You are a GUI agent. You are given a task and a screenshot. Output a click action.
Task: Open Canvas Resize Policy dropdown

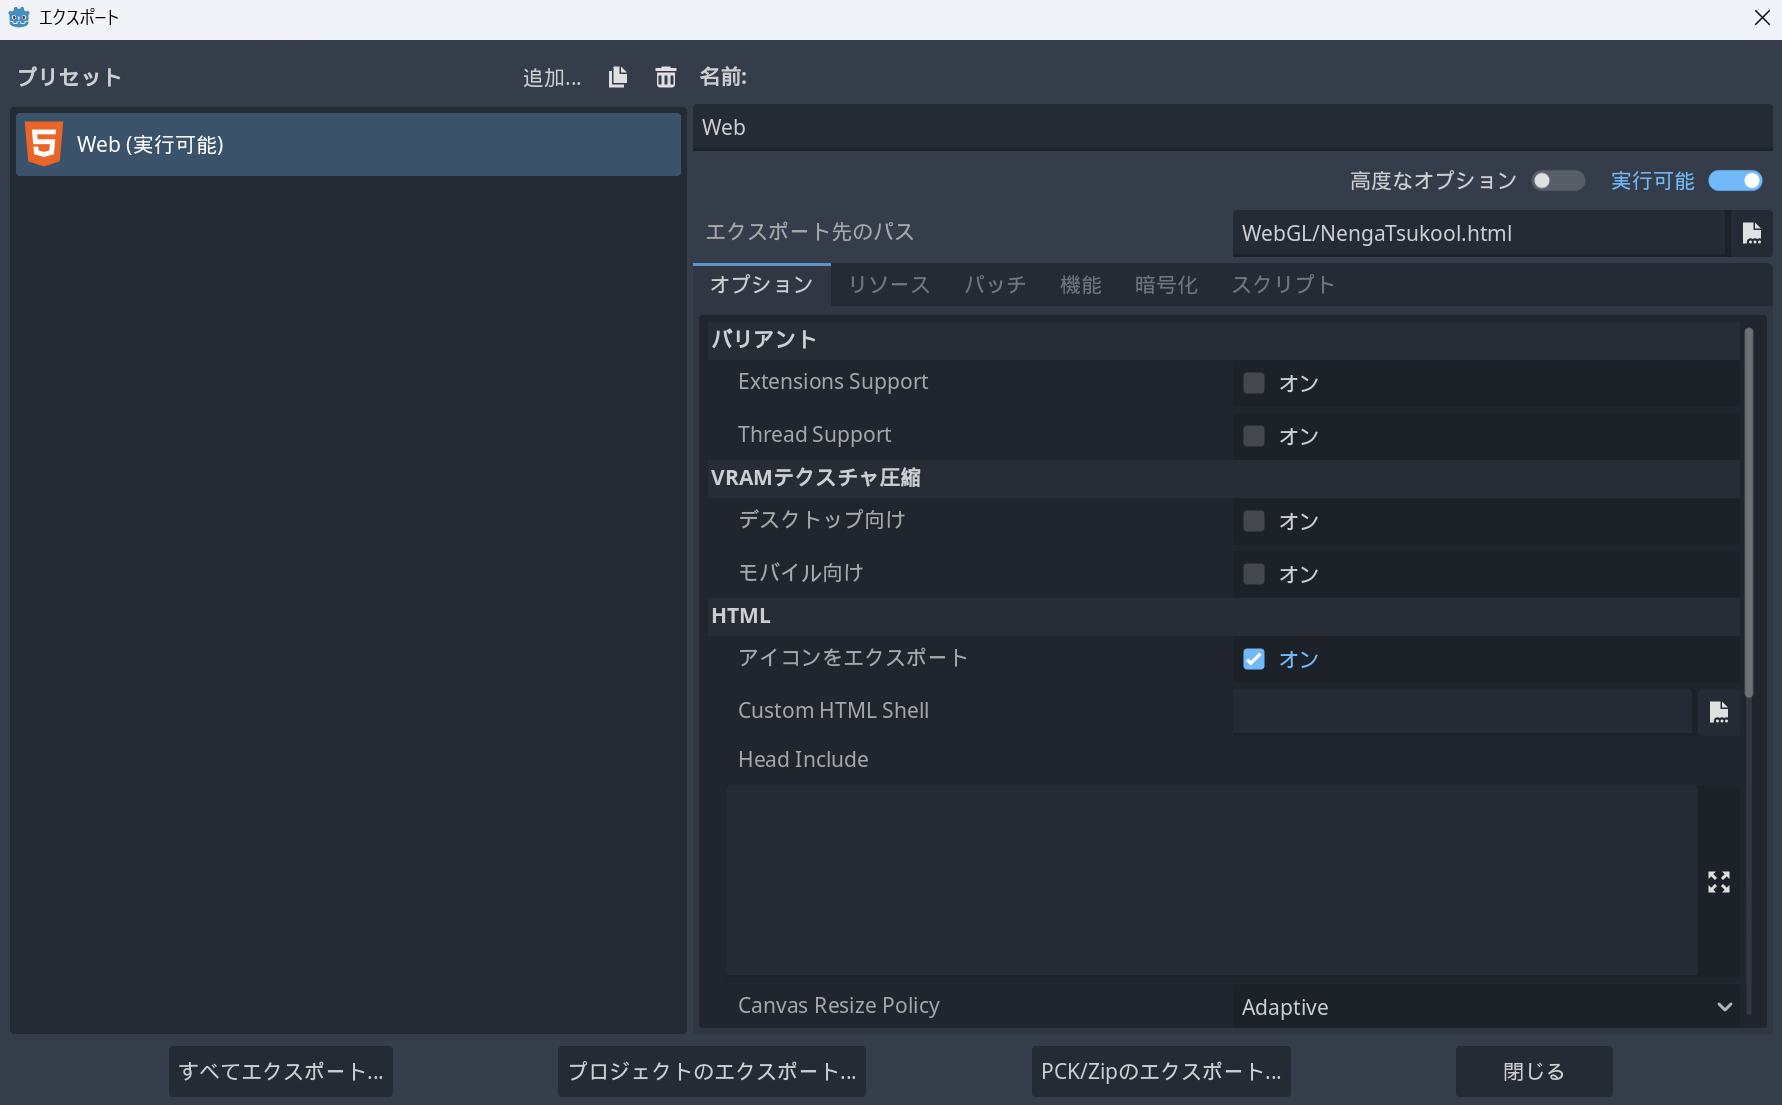click(x=1485, y=1007)
